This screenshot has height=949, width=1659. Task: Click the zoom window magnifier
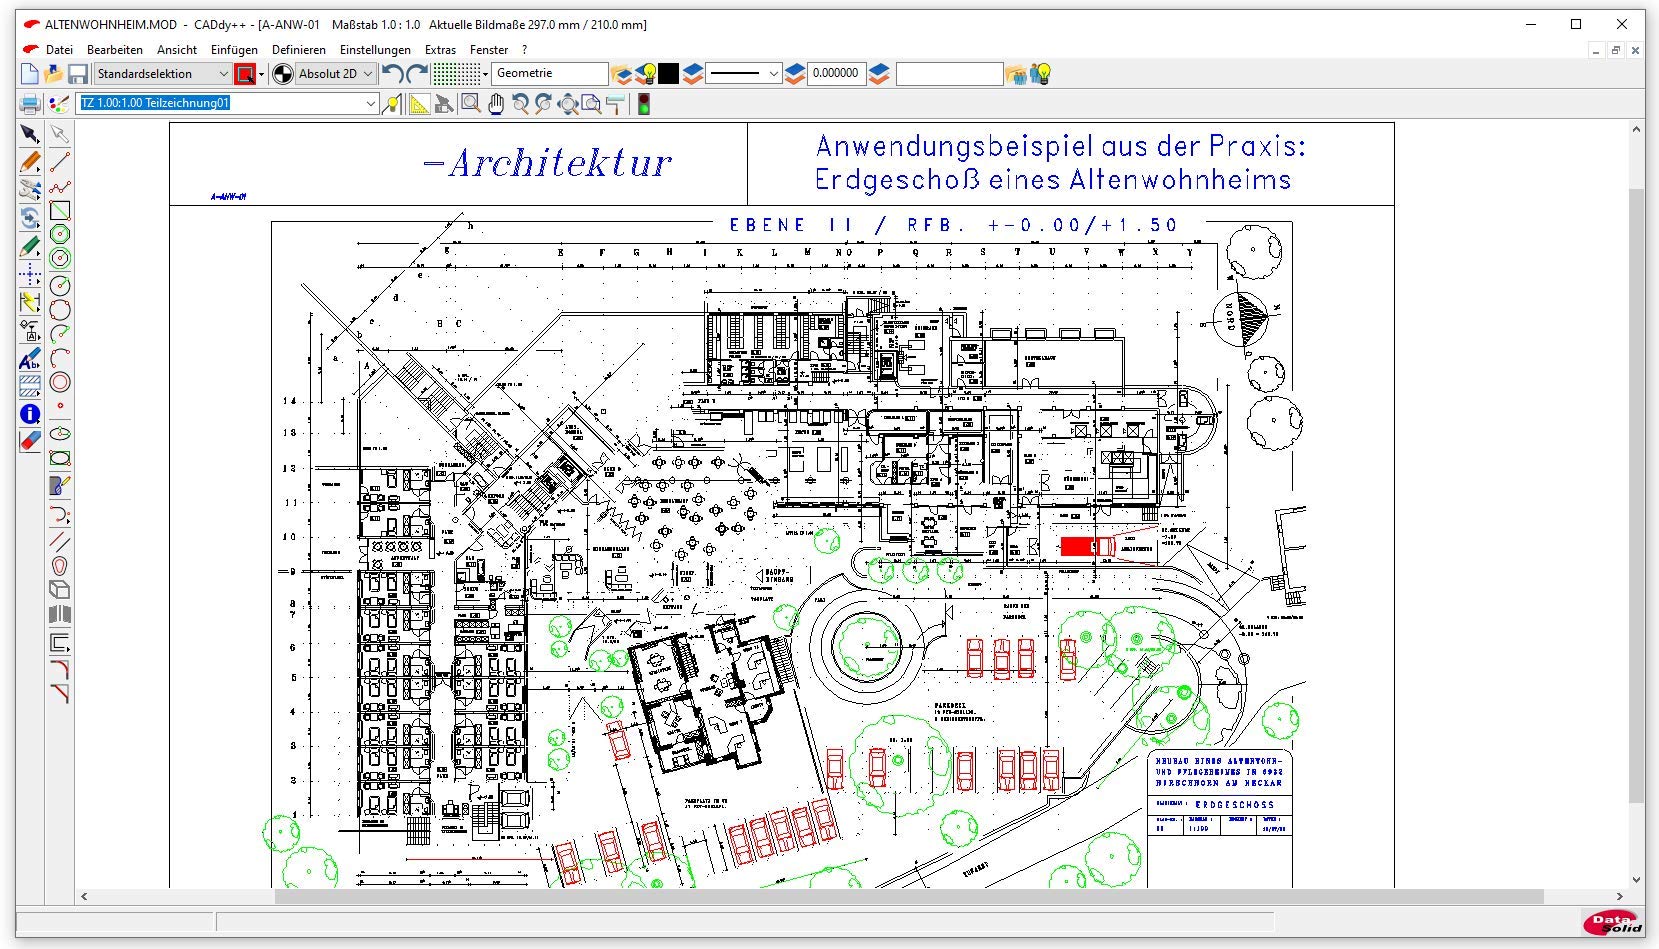[x=470, y=103]
